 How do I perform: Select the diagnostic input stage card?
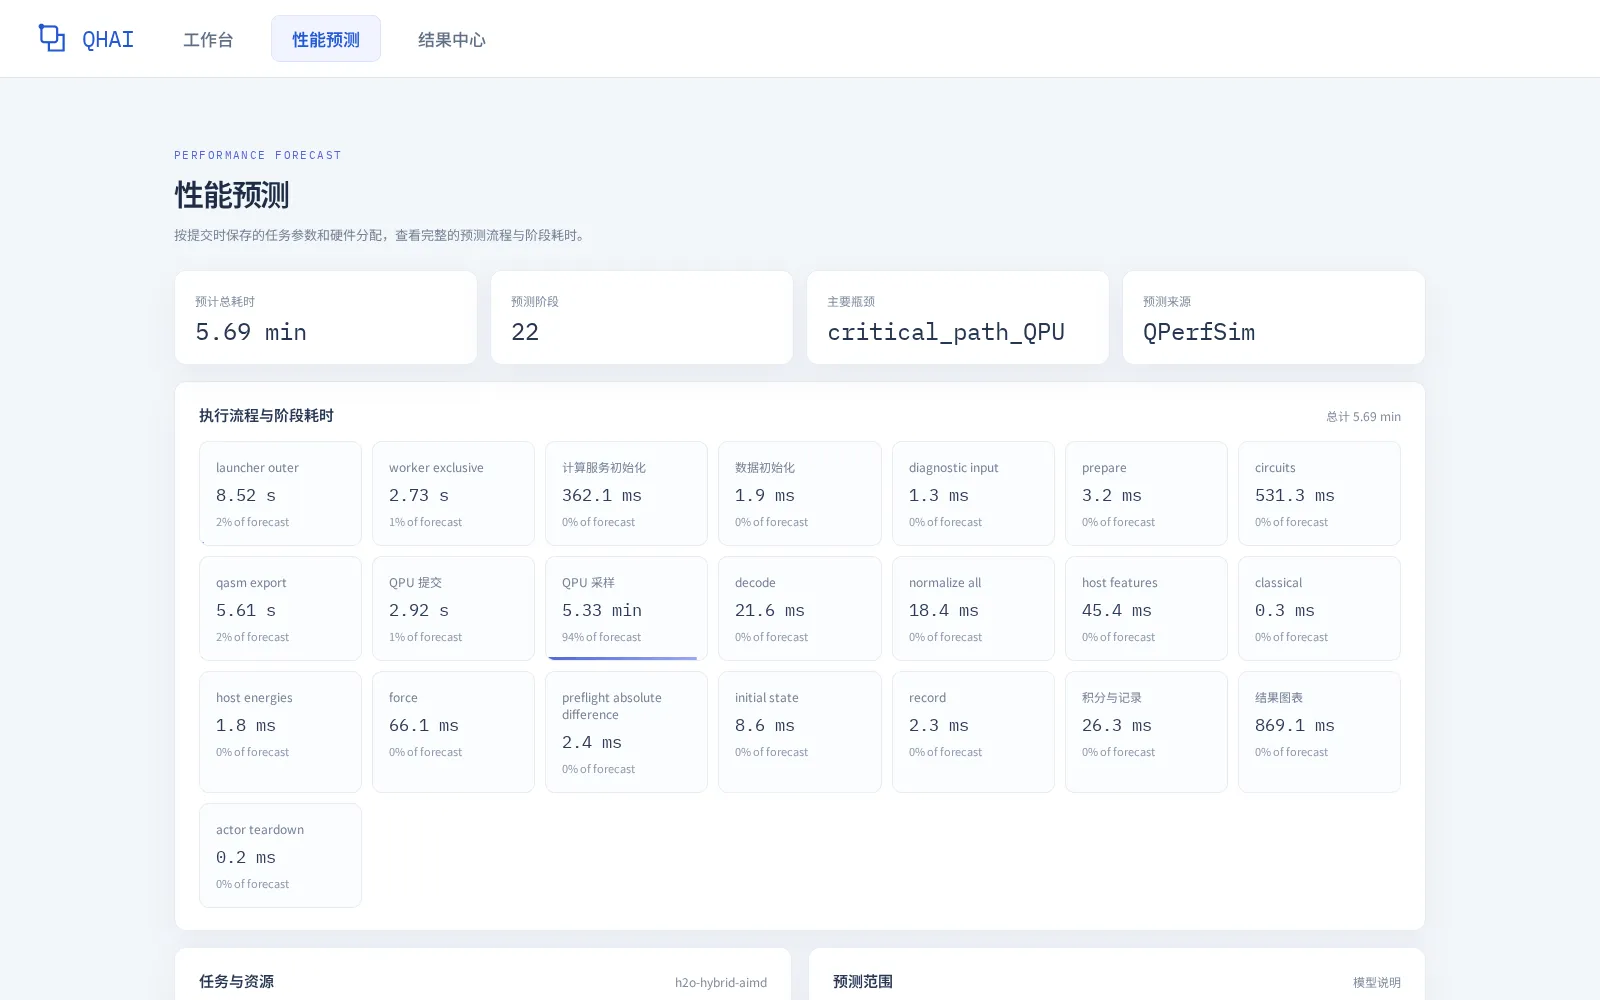(x=973, y=493)
